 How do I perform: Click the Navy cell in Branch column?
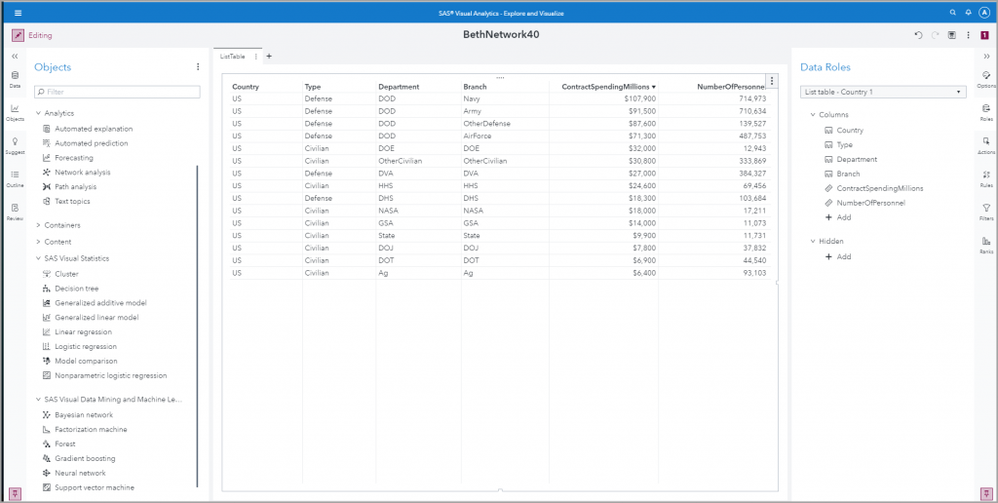pos(472,99)
